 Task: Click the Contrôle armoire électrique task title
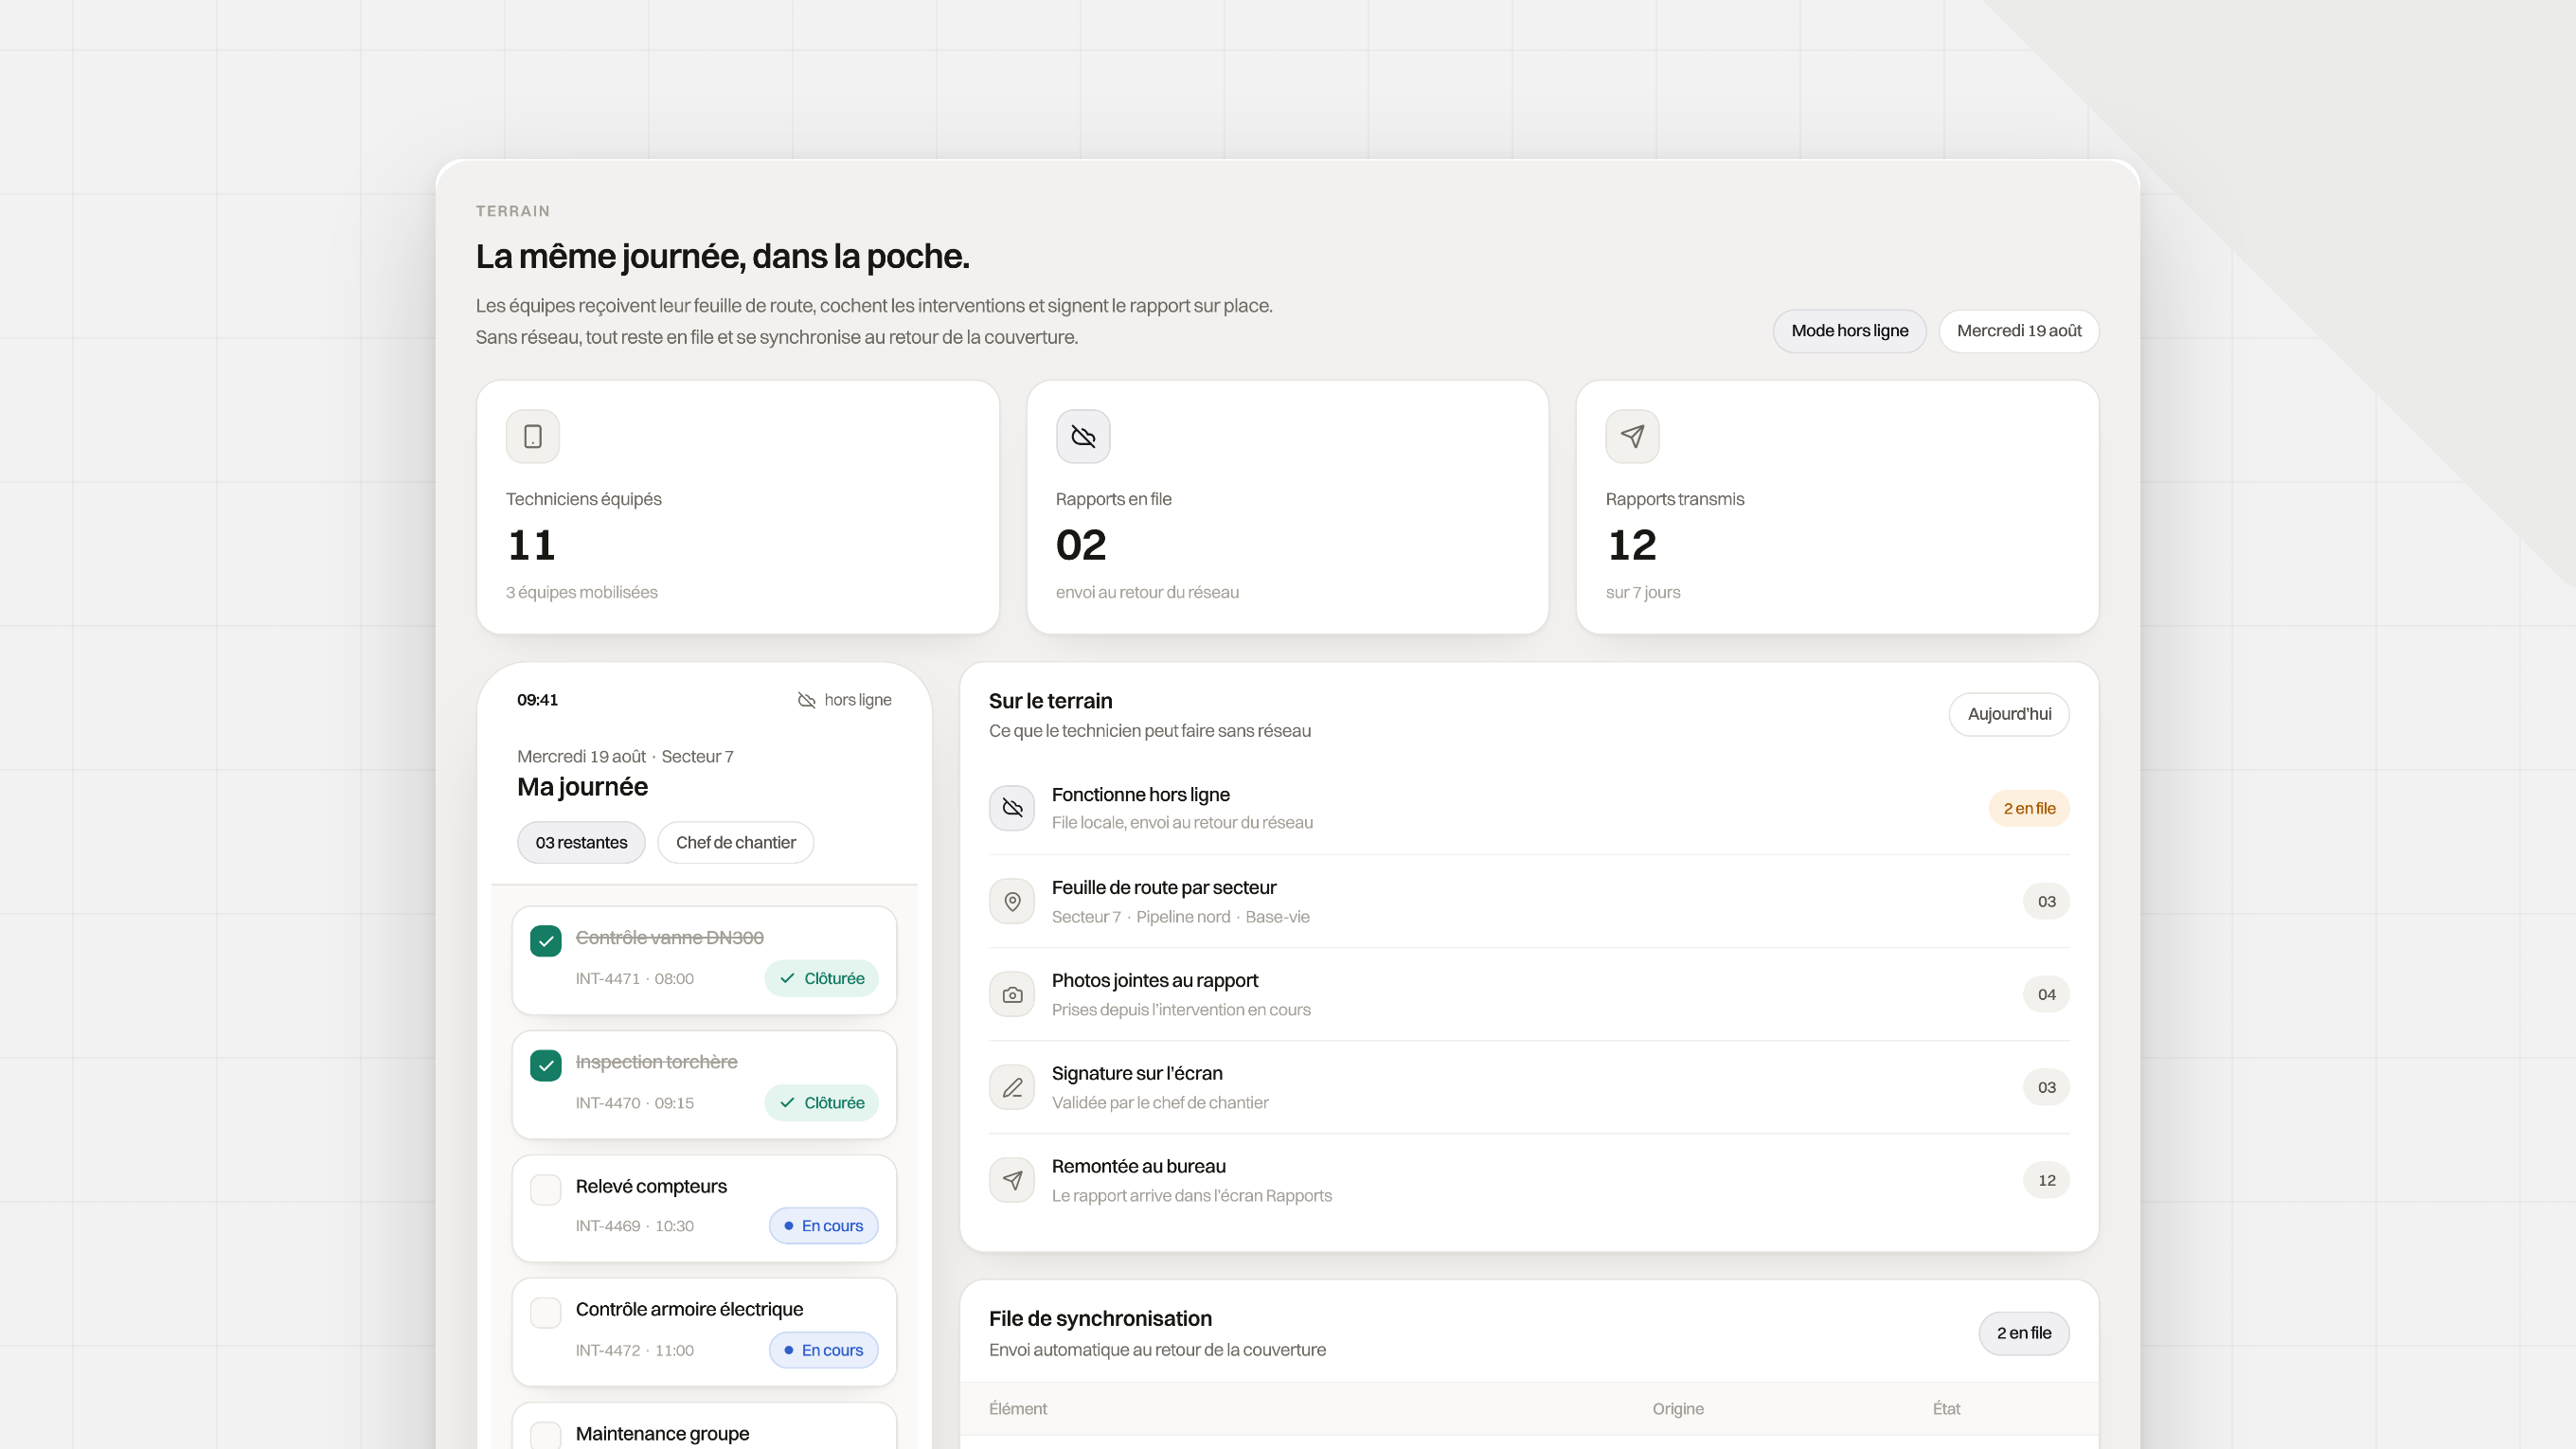(x=689, y=1310)
